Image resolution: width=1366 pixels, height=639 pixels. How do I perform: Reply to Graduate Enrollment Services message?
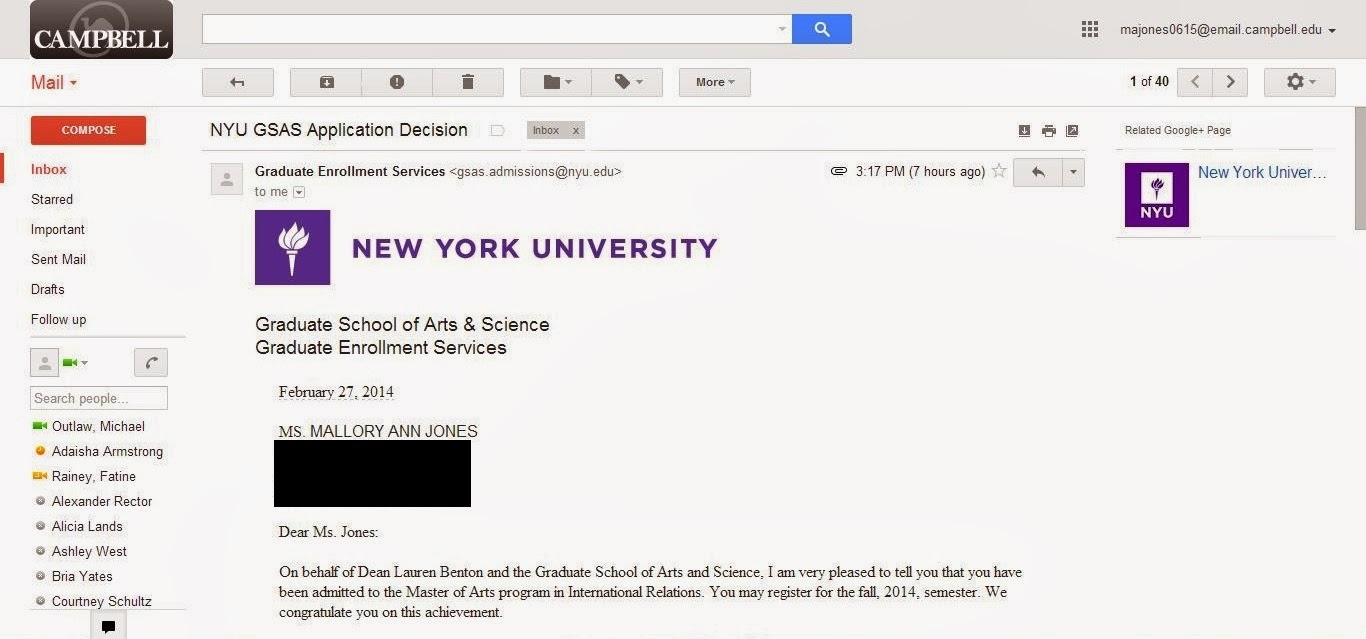click(x=1038, y=172)
